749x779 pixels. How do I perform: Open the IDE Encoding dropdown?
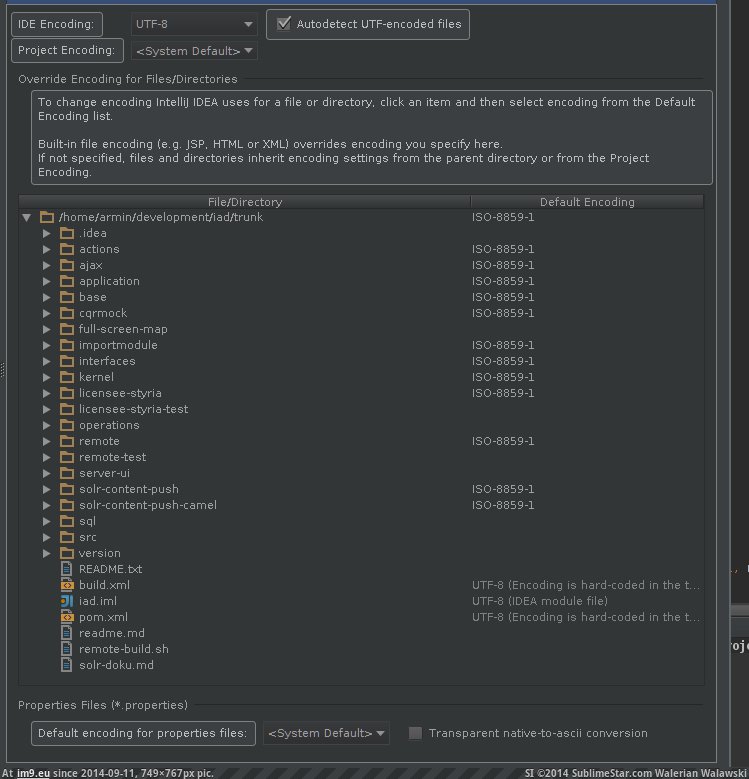(x=194, y=23)
